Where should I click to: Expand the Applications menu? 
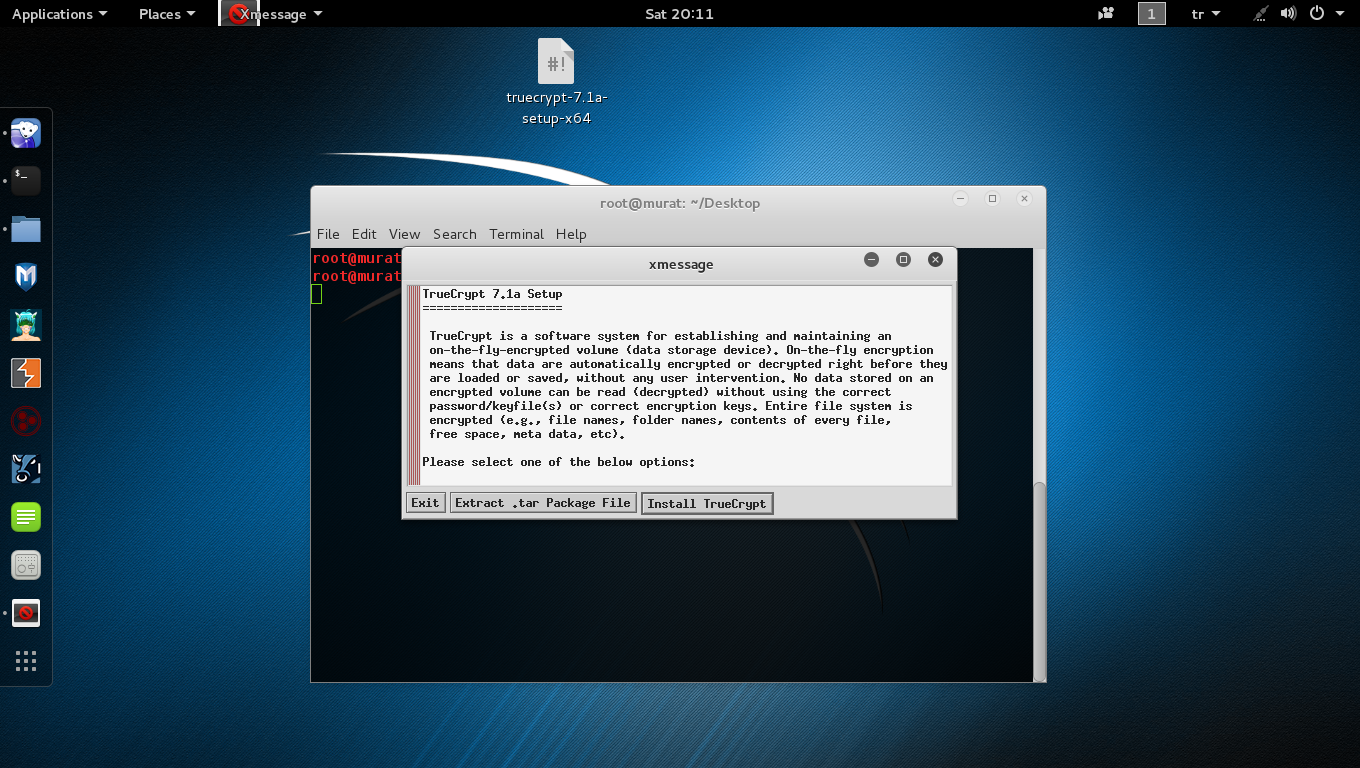click(59, 14)
